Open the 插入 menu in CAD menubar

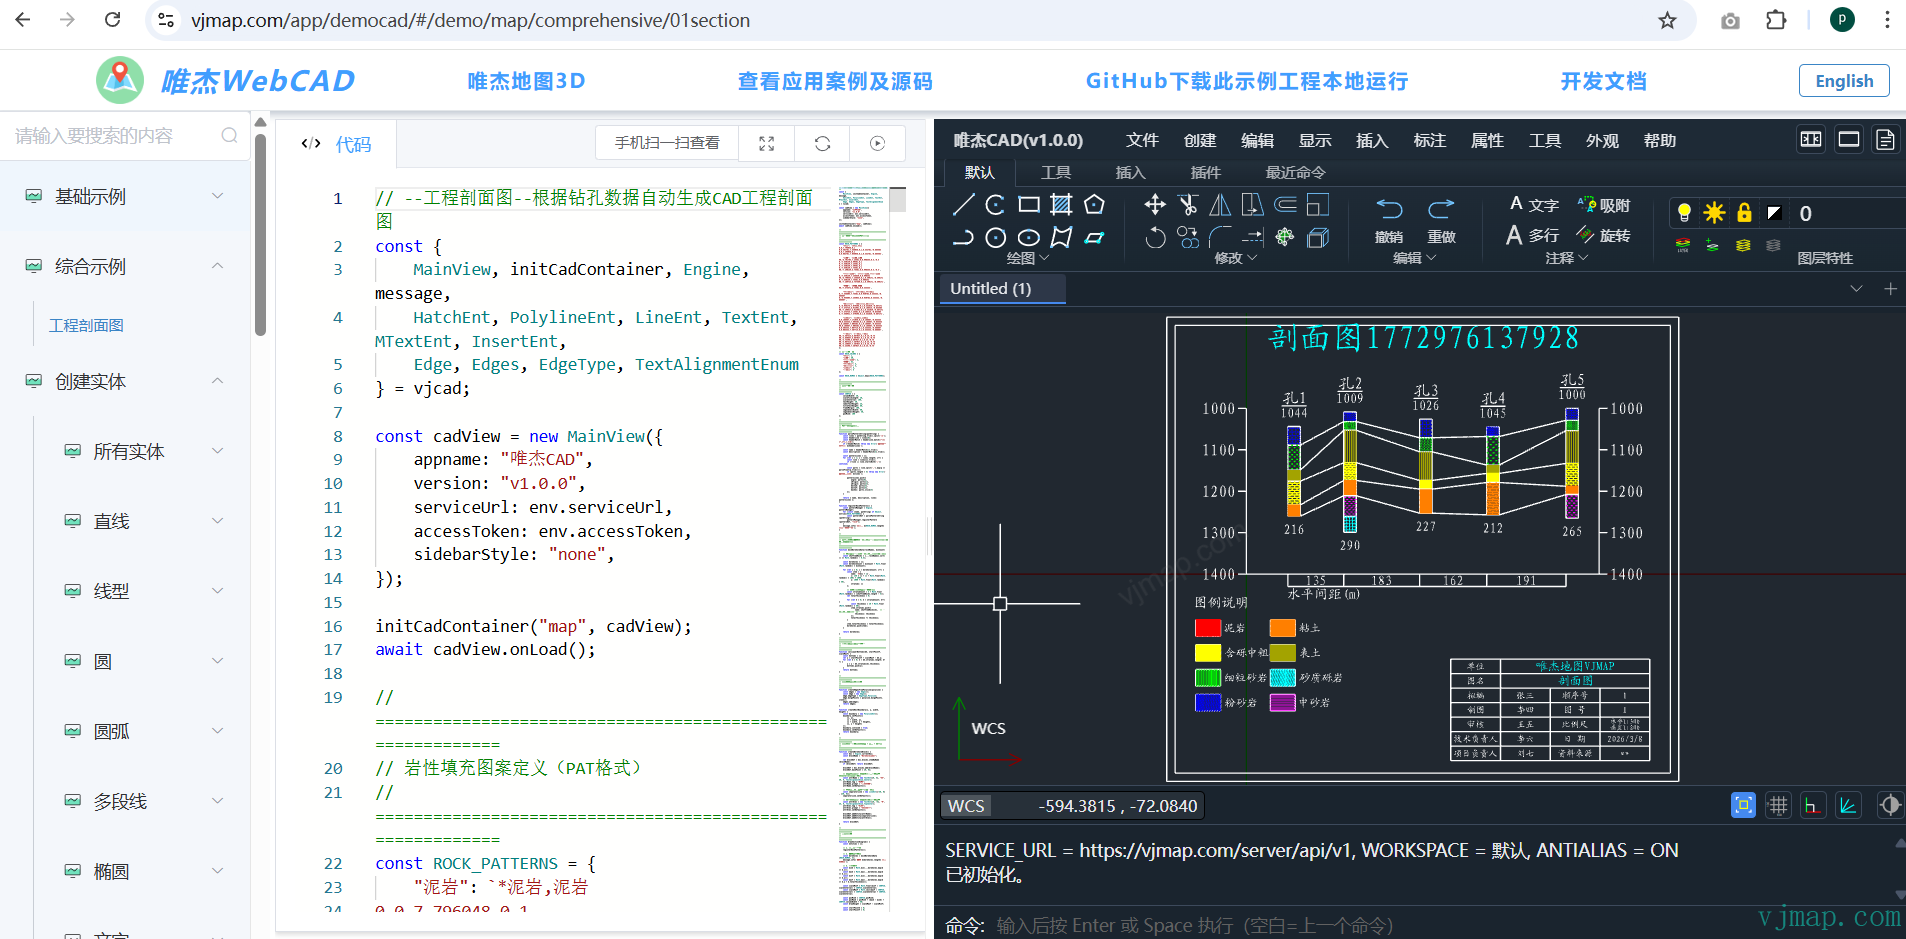tap(1371, 141)
